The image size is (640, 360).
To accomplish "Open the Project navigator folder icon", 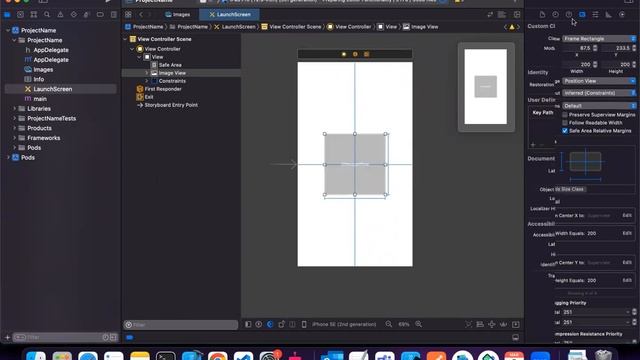I will click(x=7, y=15).
